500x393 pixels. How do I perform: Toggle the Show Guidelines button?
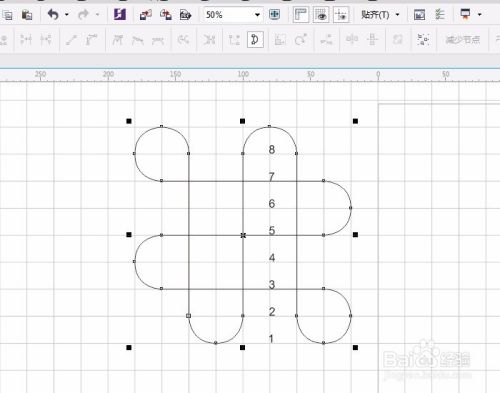[341, 15]
